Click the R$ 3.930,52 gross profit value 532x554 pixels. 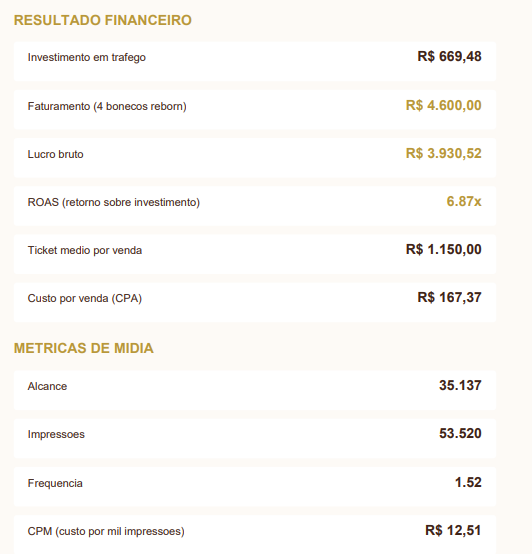coord(443,153)
